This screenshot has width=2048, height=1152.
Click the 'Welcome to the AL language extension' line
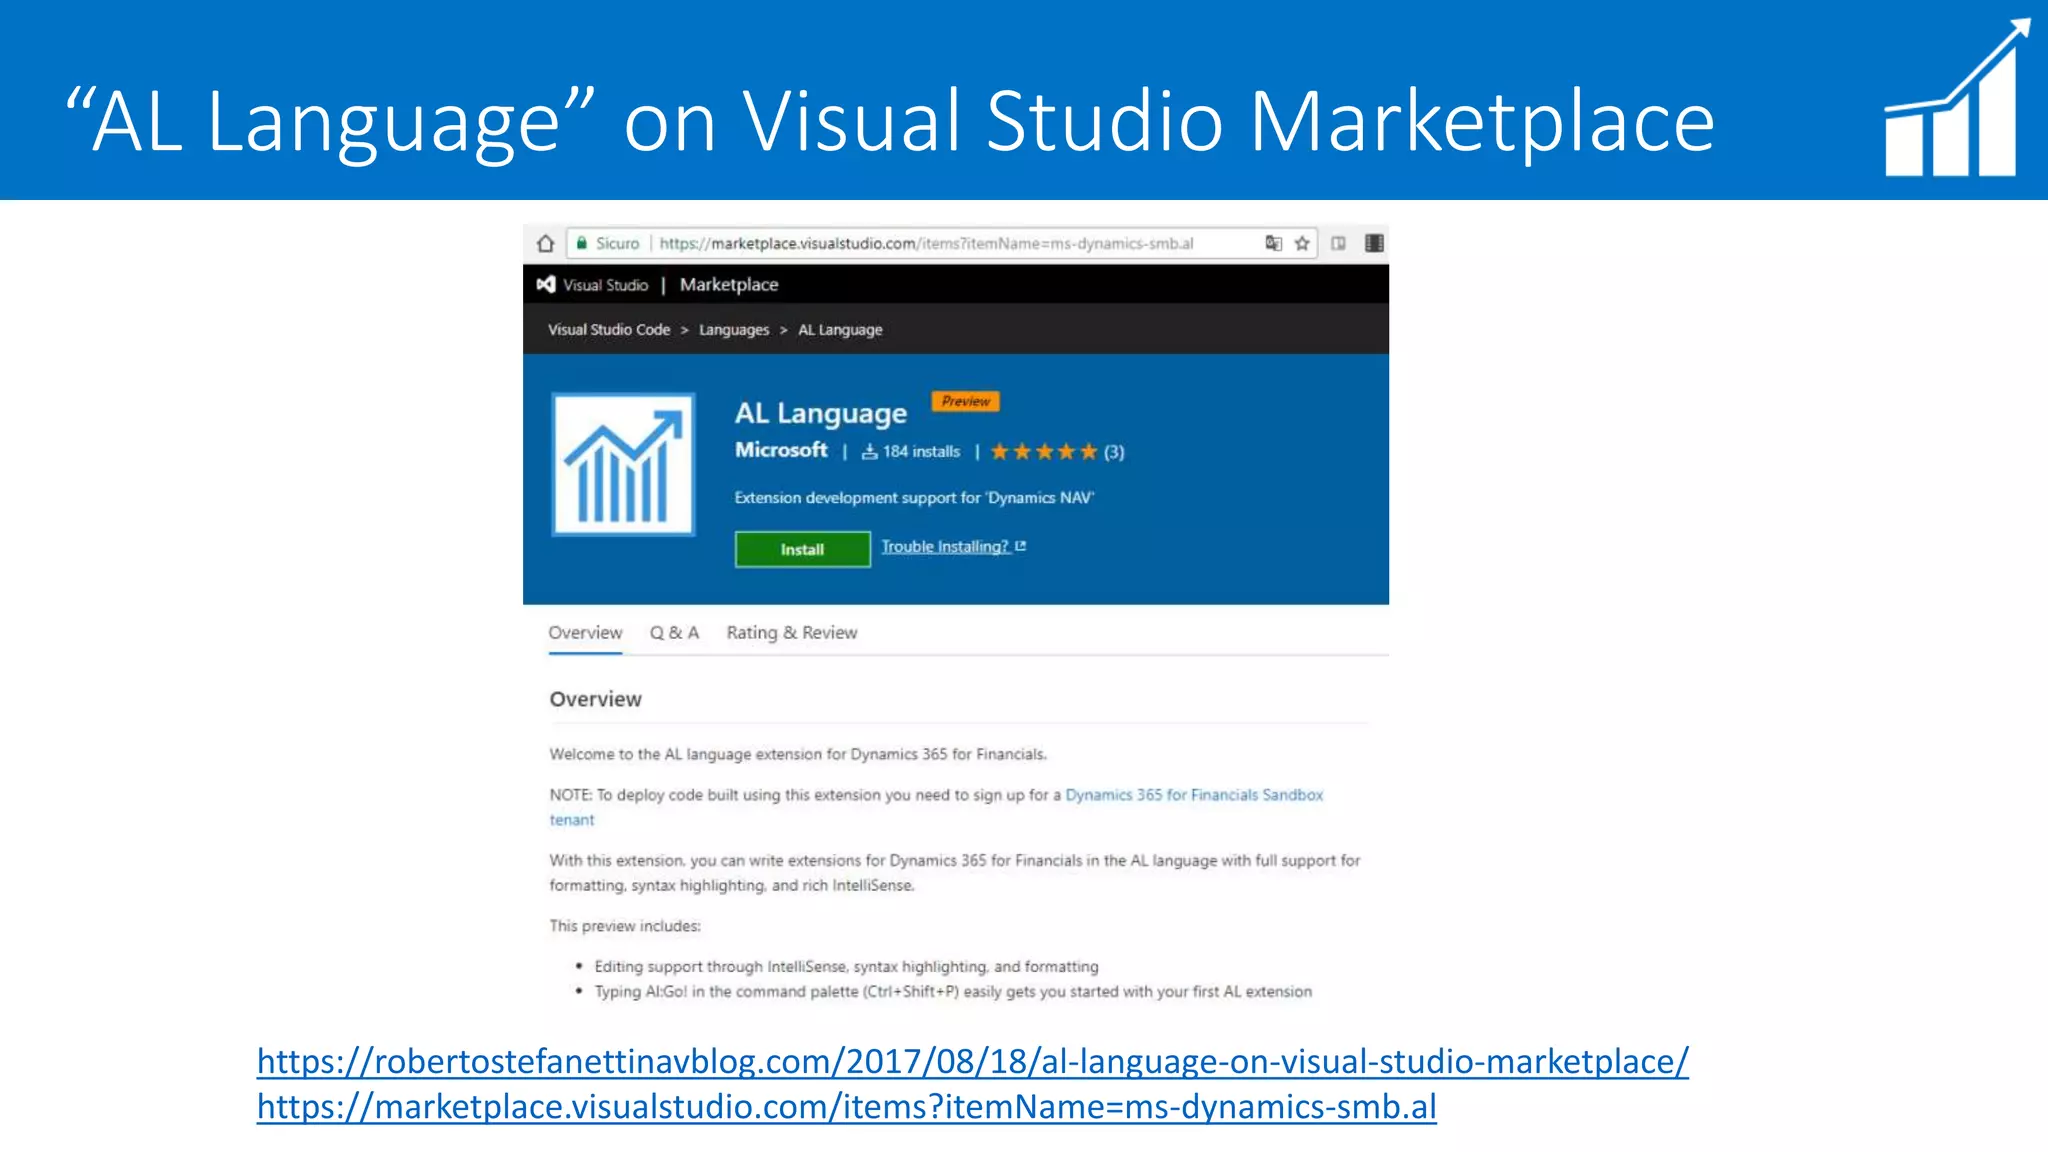click(x=798, y=754)
